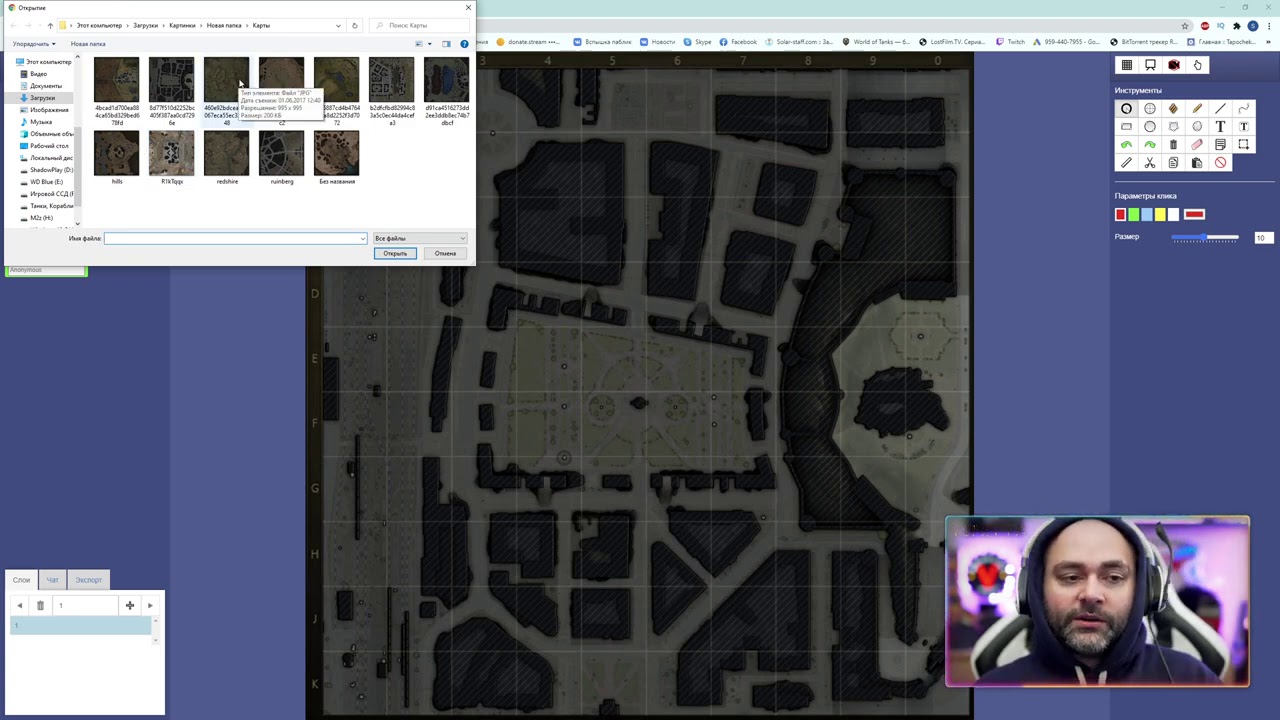
Task: Click the Поиск: Карты search box
Action: [x=419, y=25]
